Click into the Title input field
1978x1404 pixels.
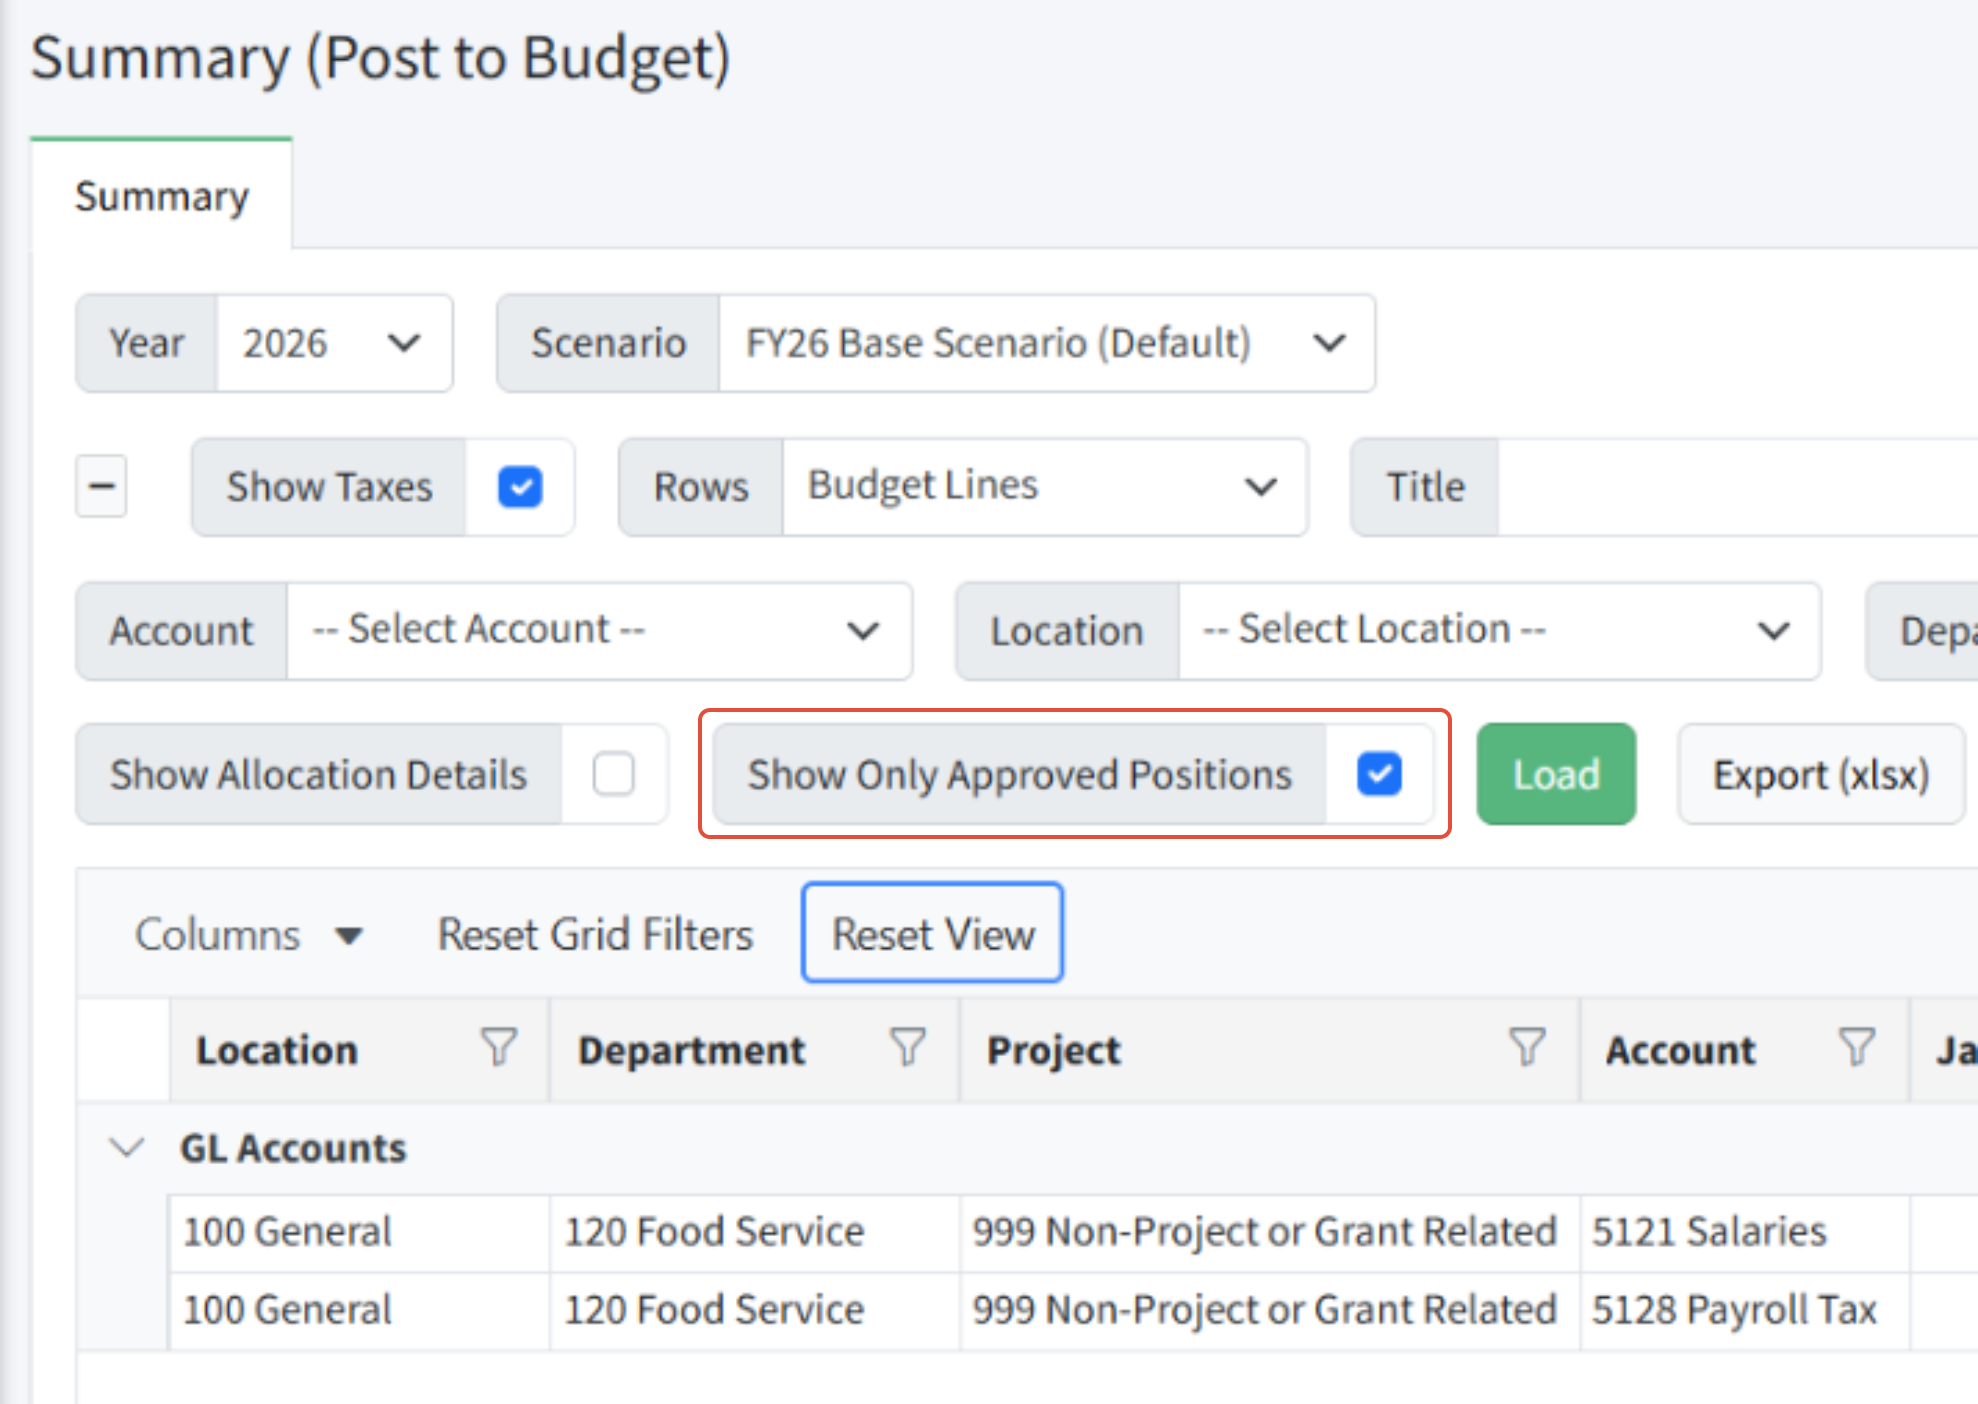[x=1738, y=487]
